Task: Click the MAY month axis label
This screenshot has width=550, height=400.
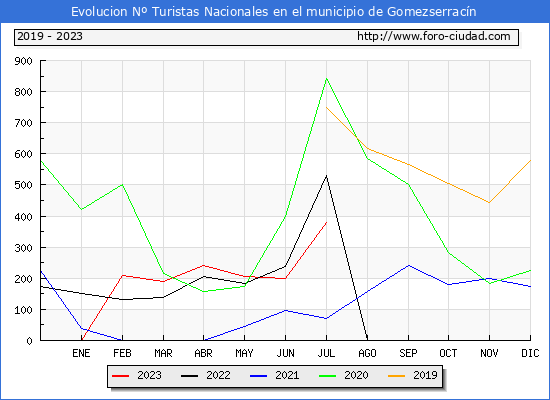Action: 244,353
